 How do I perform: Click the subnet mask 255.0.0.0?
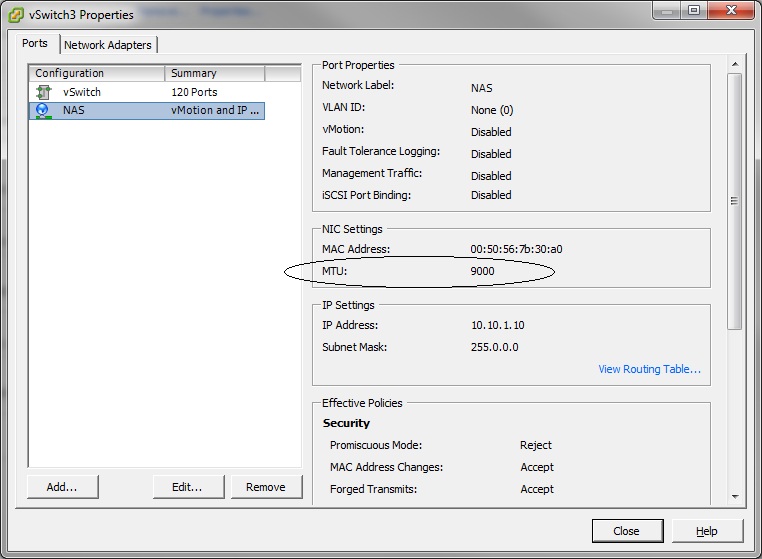(494, 347)
